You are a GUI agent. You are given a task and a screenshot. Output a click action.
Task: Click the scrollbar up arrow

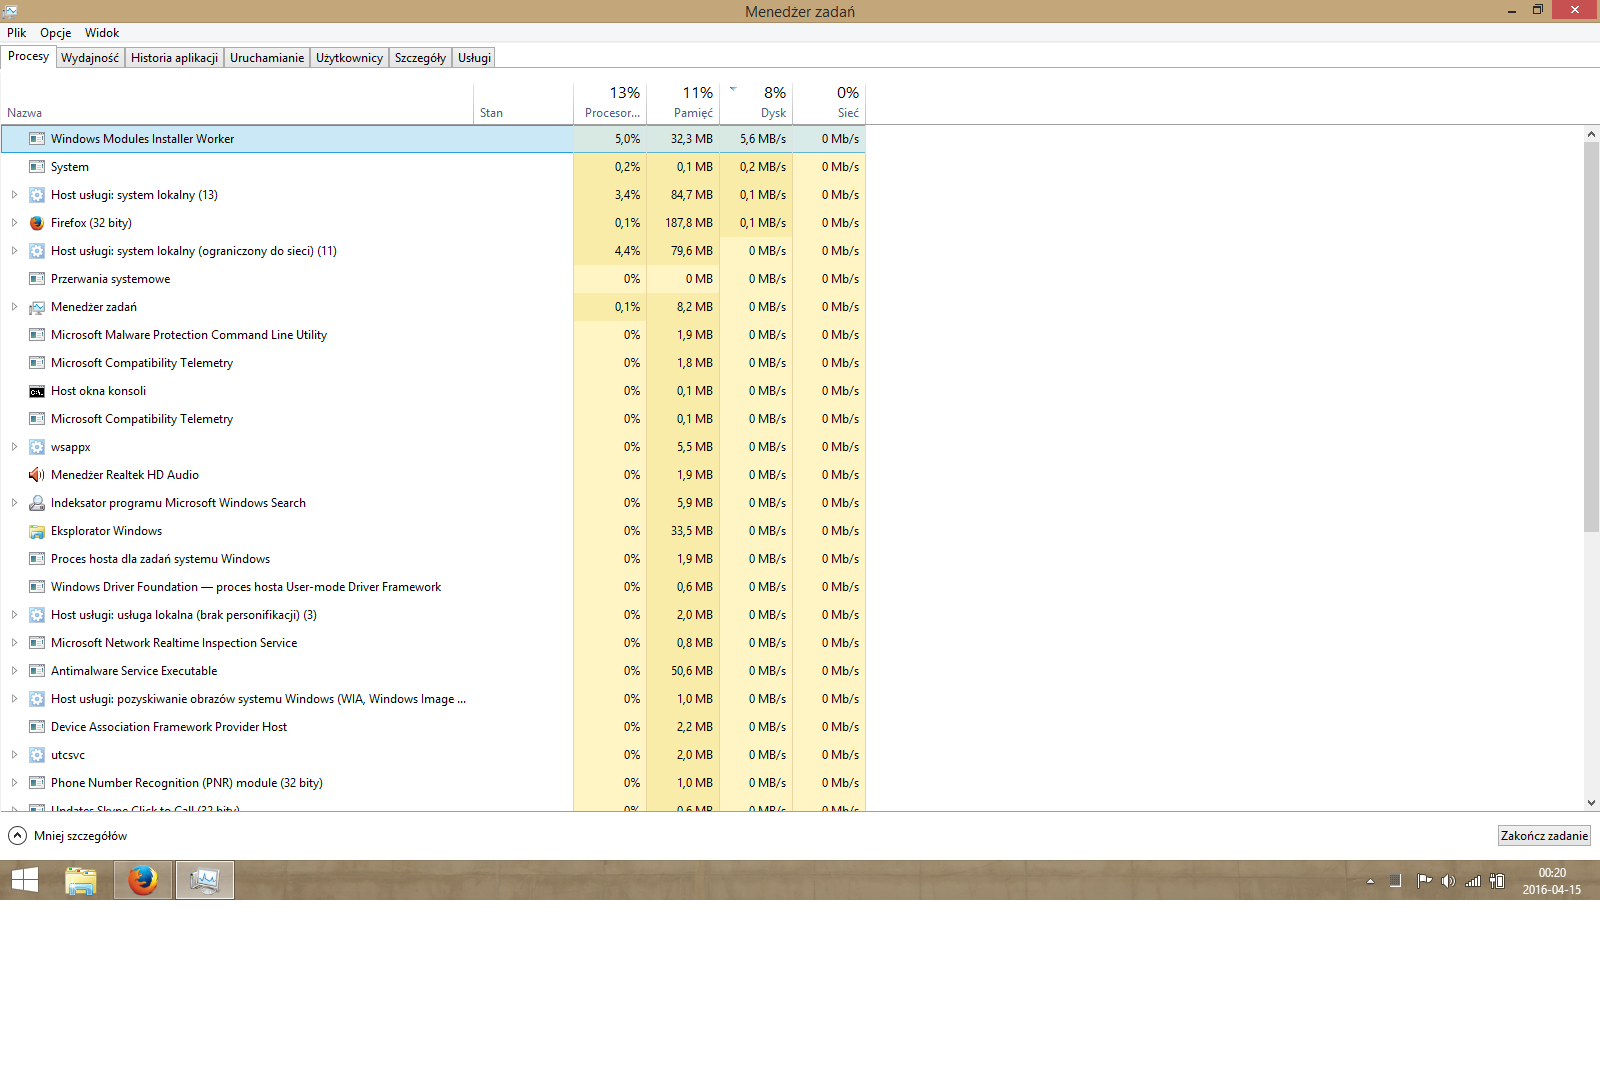click(x=1591, y=134)
